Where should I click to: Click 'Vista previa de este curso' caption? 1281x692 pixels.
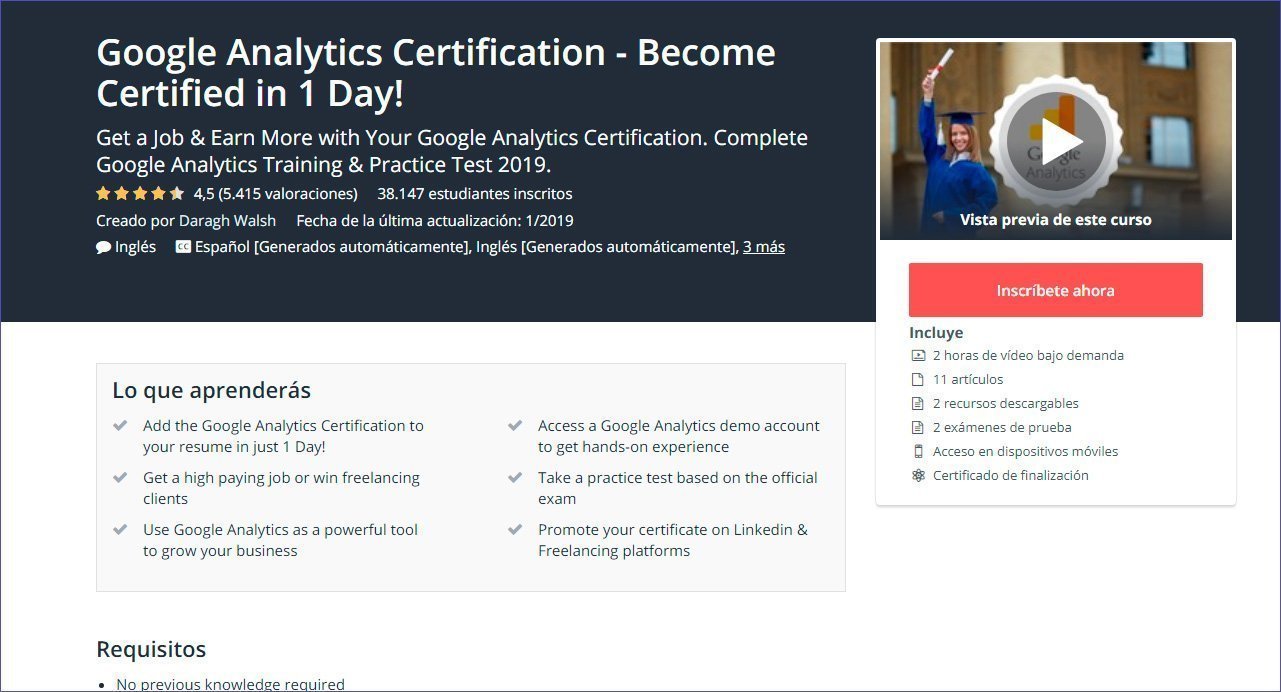tap(1056, 219)
